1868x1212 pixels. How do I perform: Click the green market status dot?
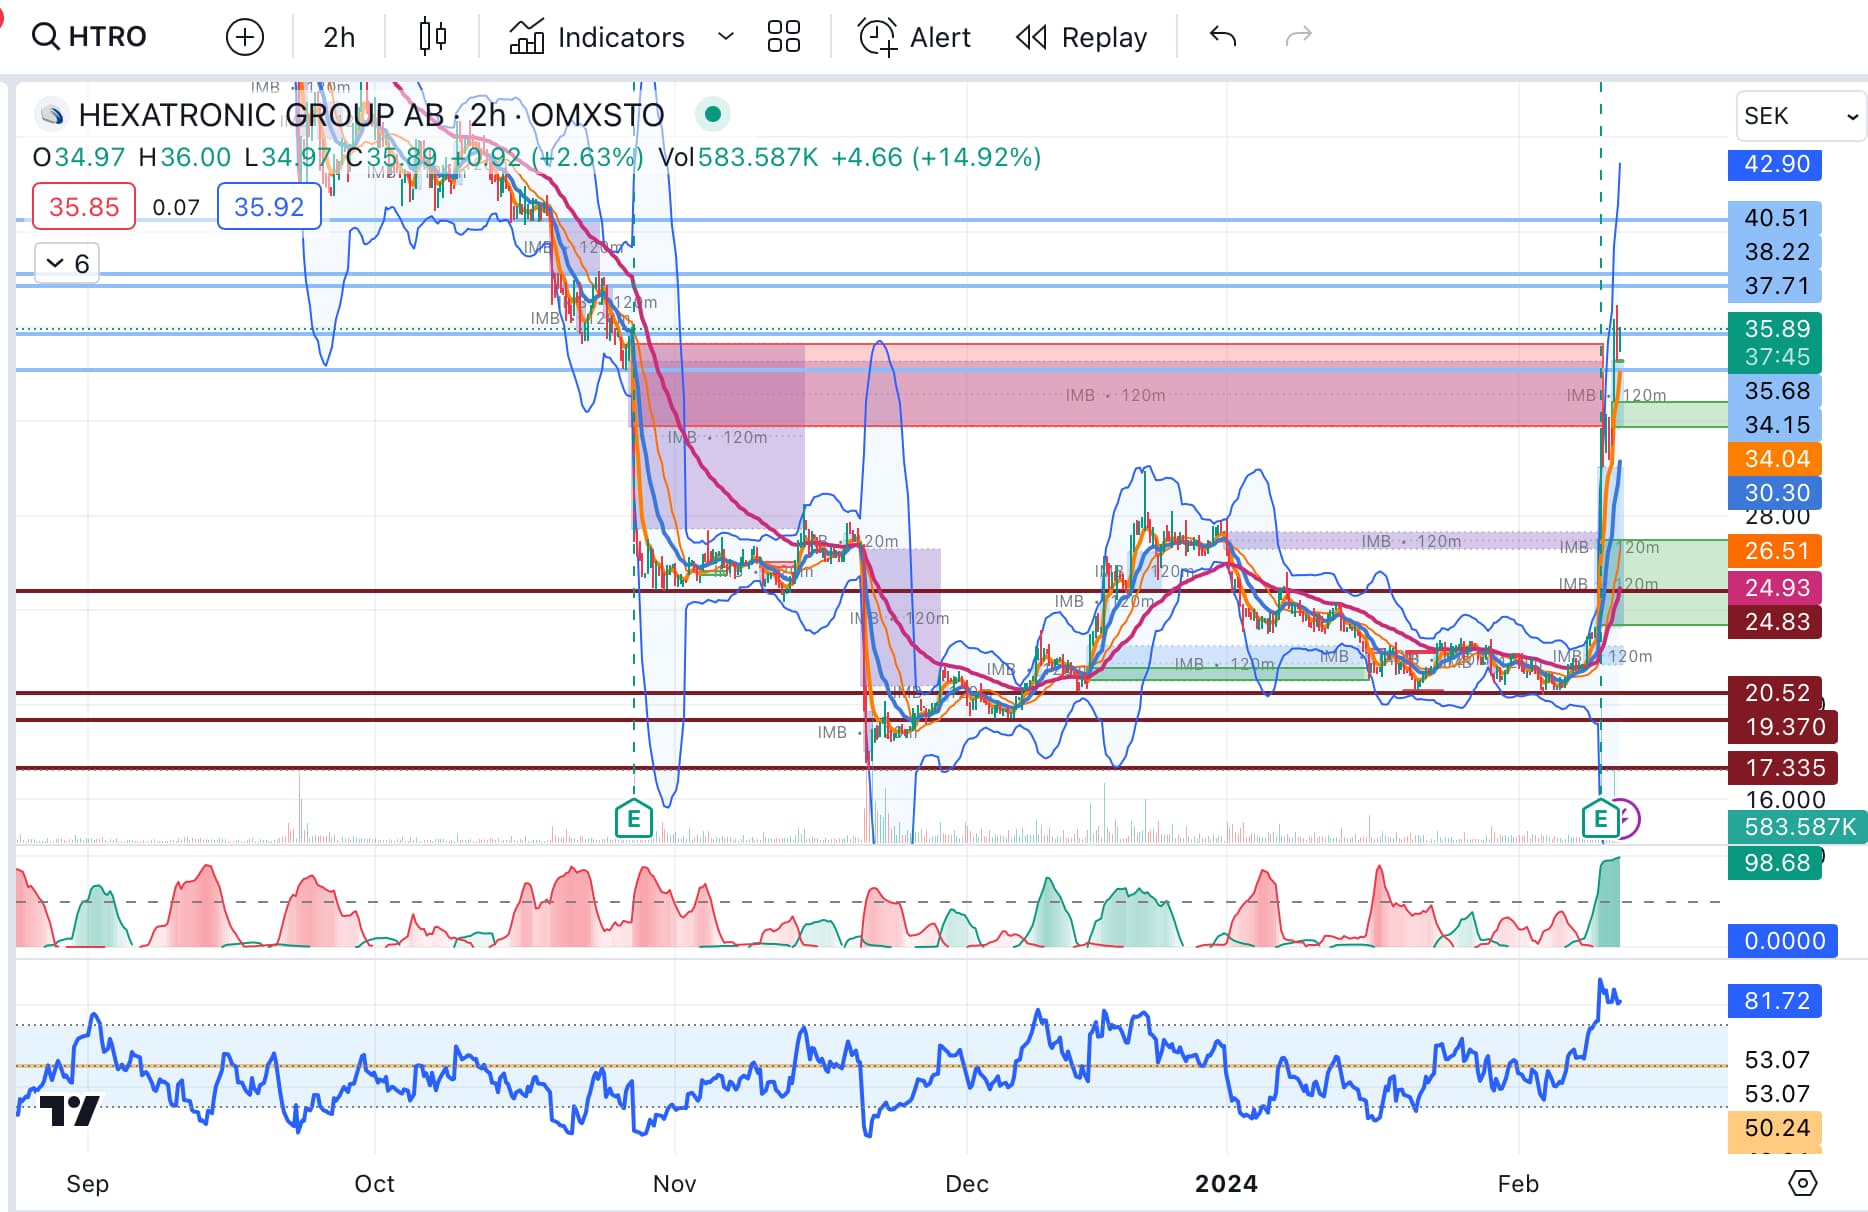[x=713, y=114]
